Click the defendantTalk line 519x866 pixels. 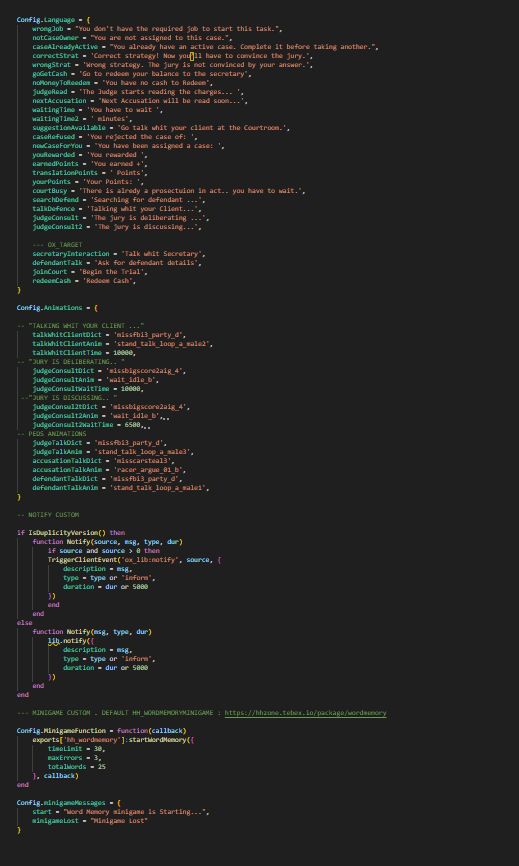tap(117, 263)
